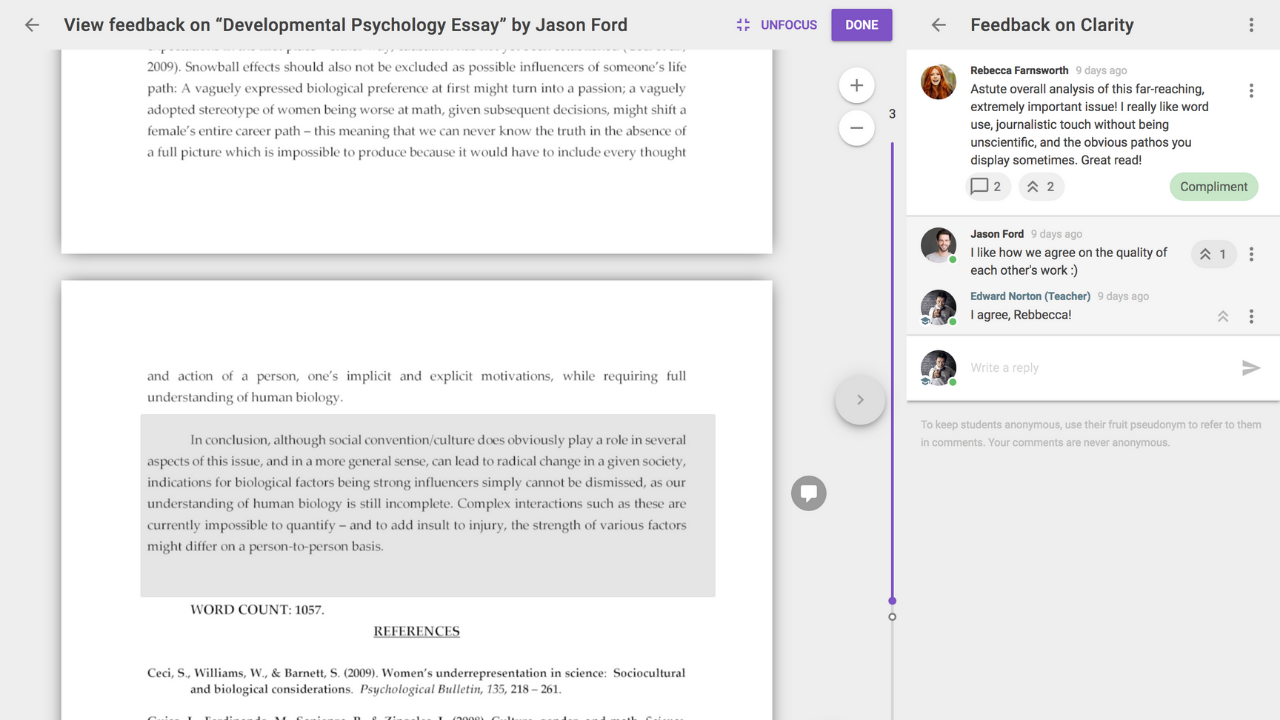Expand the next page with the chevron button
Screen dimensions: 1280x720
point(860,399)
